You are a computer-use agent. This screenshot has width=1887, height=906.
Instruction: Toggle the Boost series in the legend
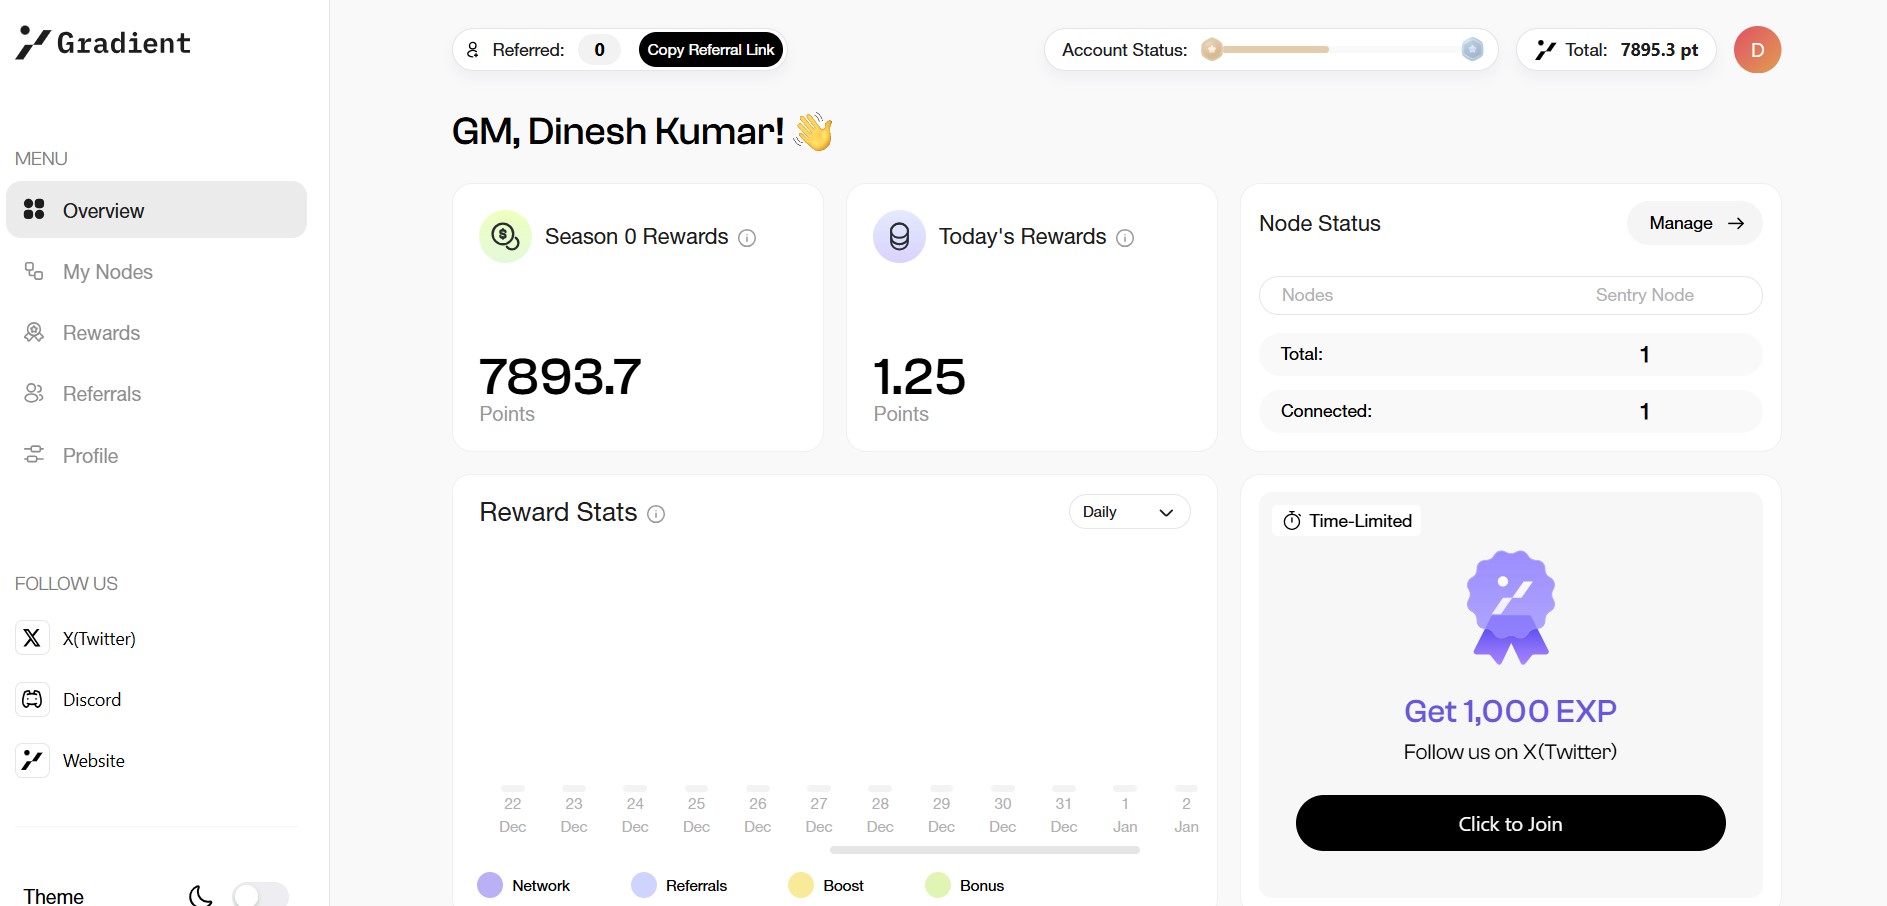[x=801, y=885]
